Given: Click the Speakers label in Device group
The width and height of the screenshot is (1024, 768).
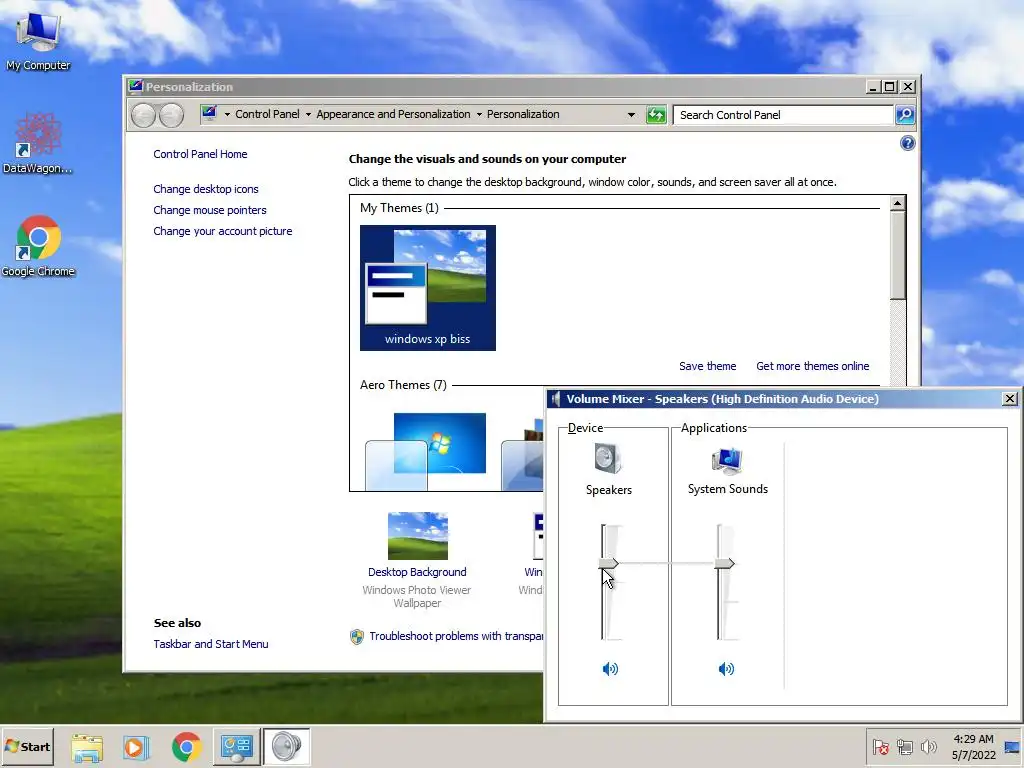Looking at the screenshot, I should point(608,490).
